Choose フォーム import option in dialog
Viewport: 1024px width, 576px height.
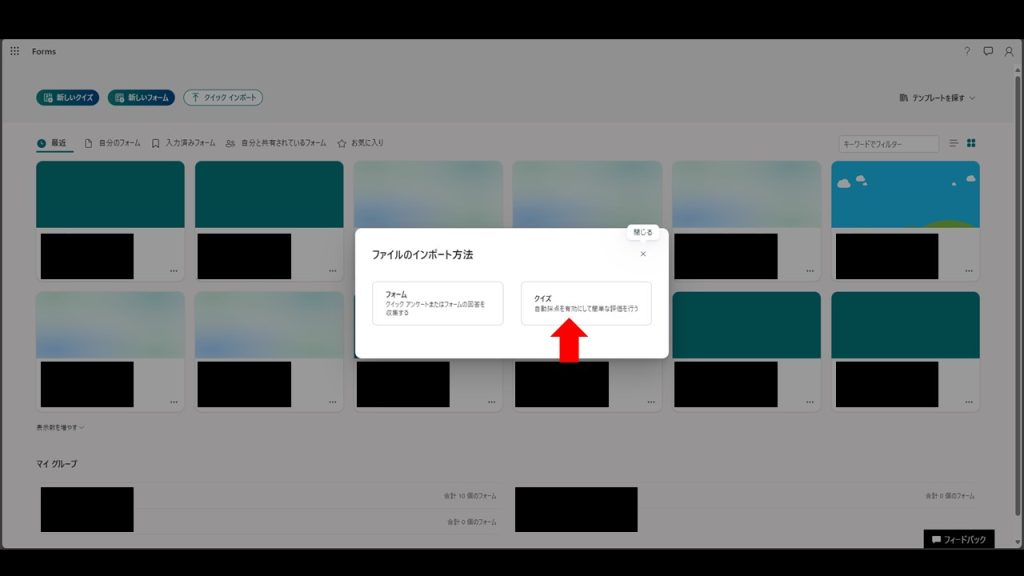437,303
